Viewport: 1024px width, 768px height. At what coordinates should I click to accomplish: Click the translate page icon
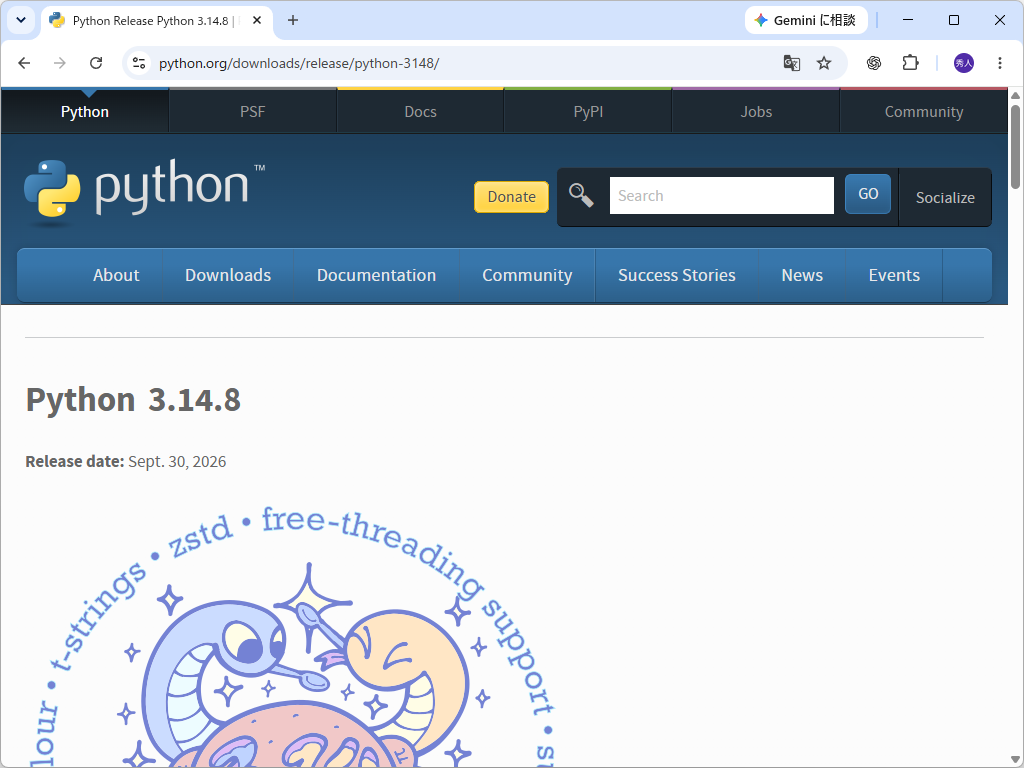point(792,63)
